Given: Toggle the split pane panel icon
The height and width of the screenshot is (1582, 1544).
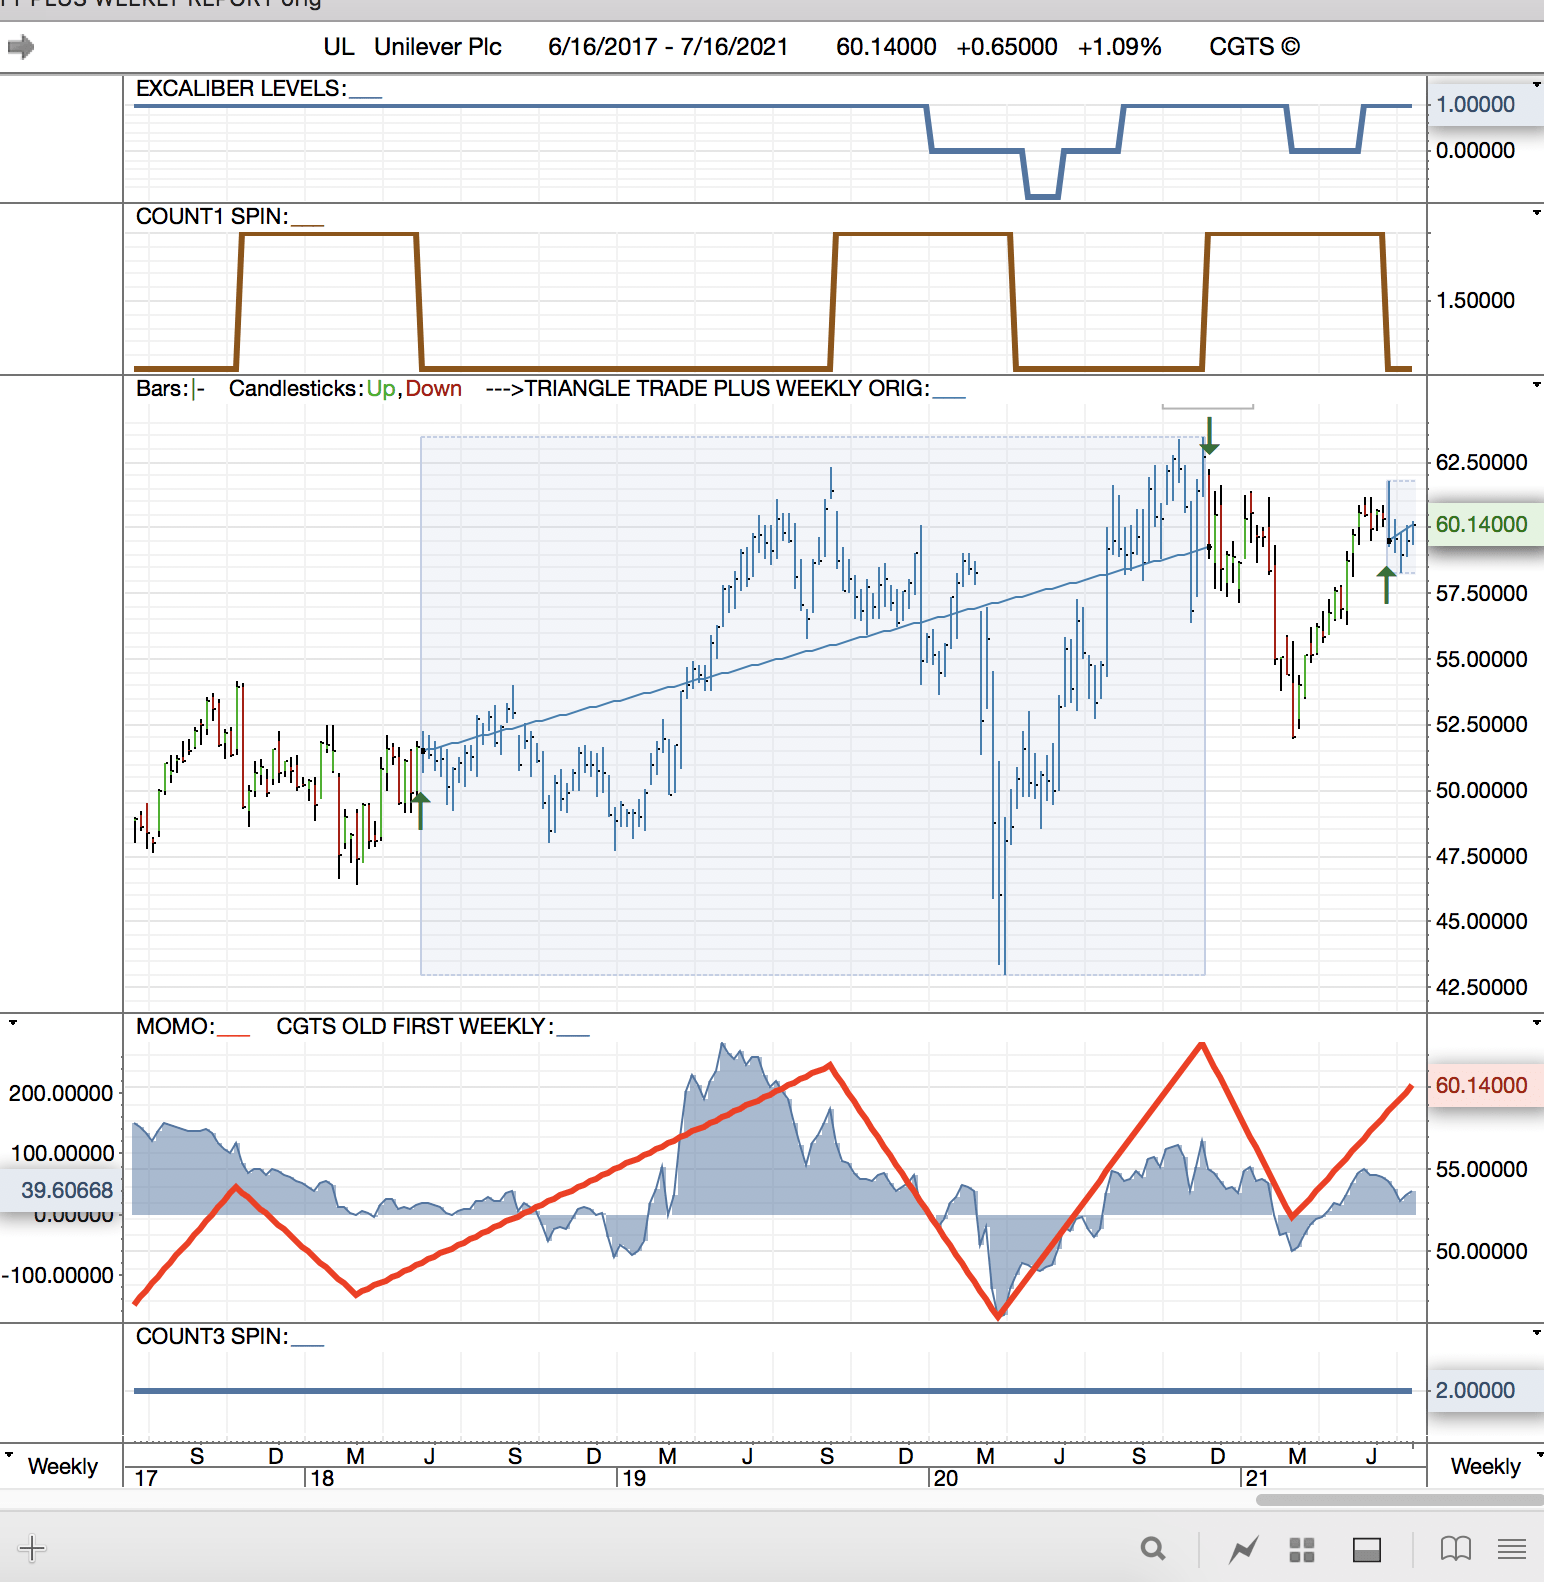Looking at the screenshot, I should click(x=1366, y=1550).
